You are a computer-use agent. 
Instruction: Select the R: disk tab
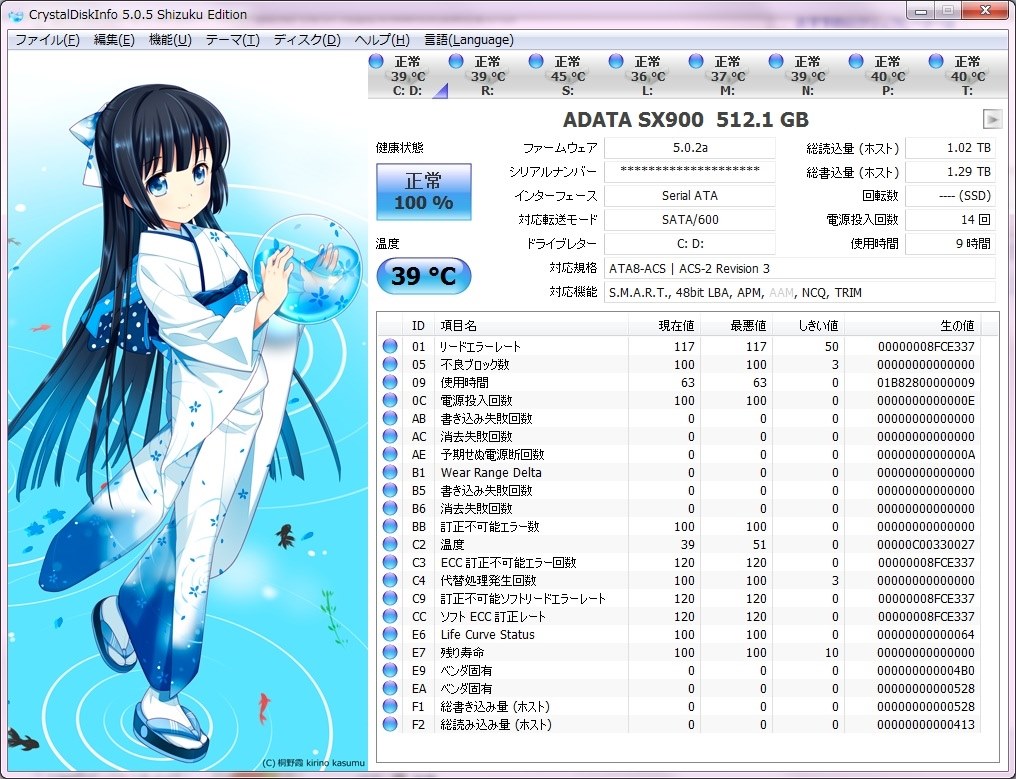tap(487, 76)
